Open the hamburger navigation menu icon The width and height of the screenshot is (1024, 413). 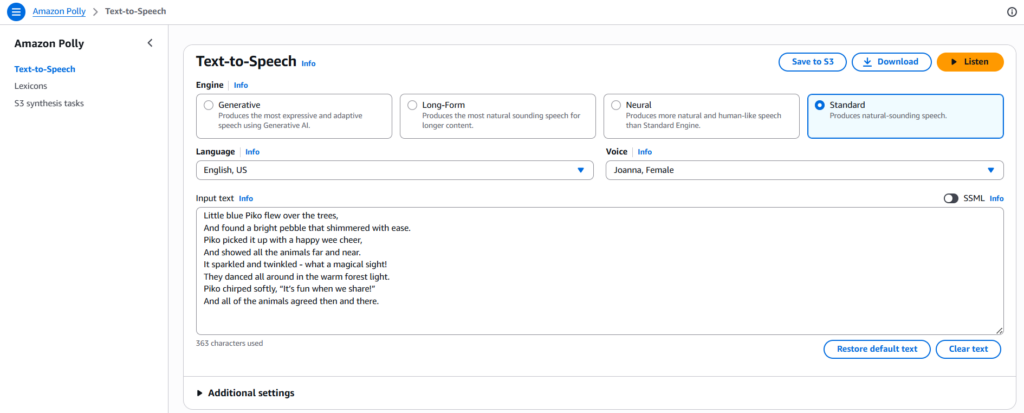coord(16,11)
